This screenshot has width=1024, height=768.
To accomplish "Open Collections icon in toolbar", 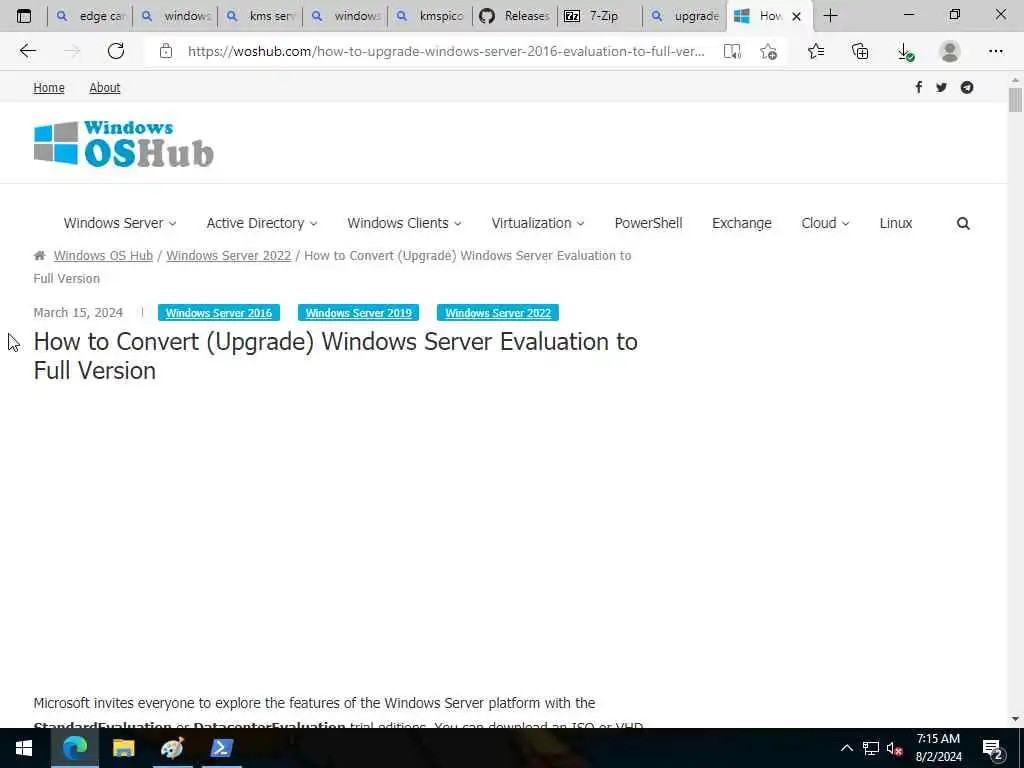I will click(860, 51).
